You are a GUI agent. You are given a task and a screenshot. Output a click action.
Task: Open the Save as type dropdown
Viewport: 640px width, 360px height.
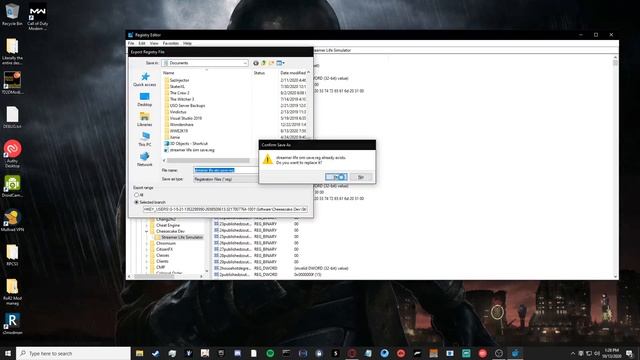(226, 179)
